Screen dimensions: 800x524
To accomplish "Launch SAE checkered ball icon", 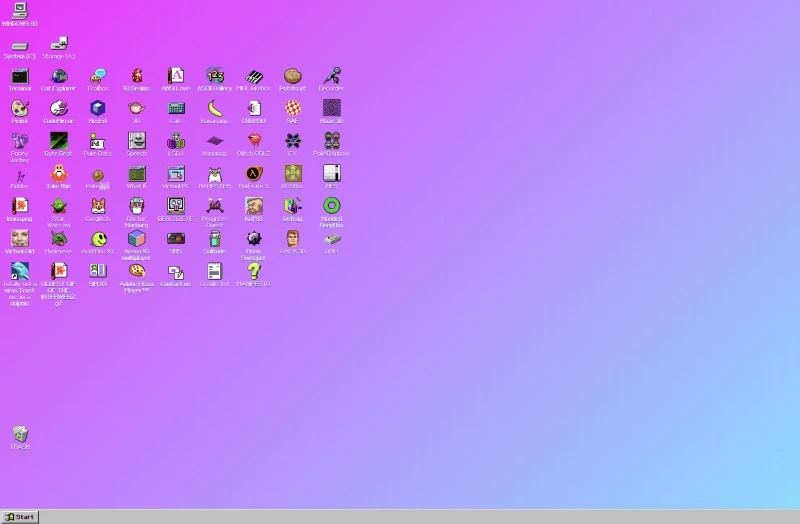I will click(x=292, y=108).
